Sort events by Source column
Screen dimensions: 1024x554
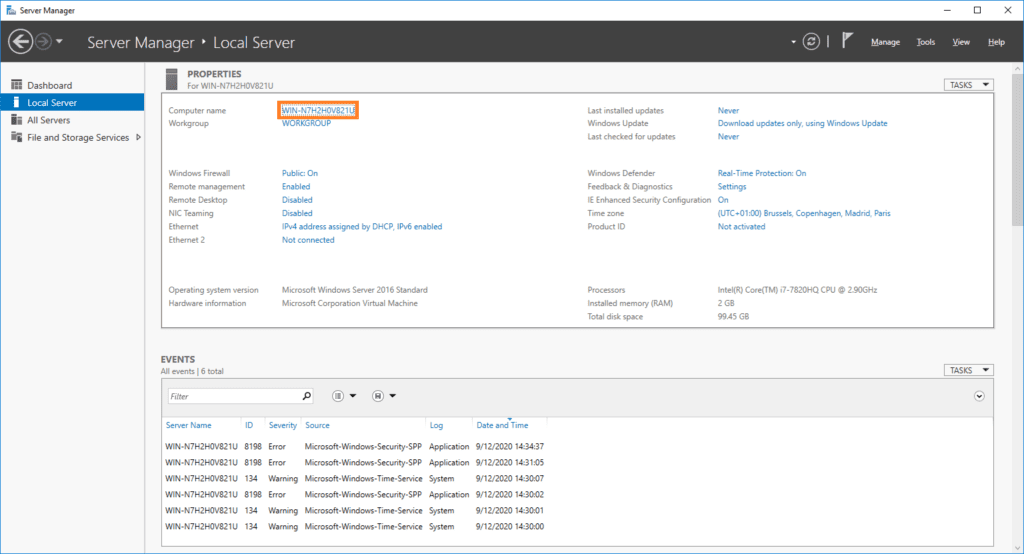(317, 425)
